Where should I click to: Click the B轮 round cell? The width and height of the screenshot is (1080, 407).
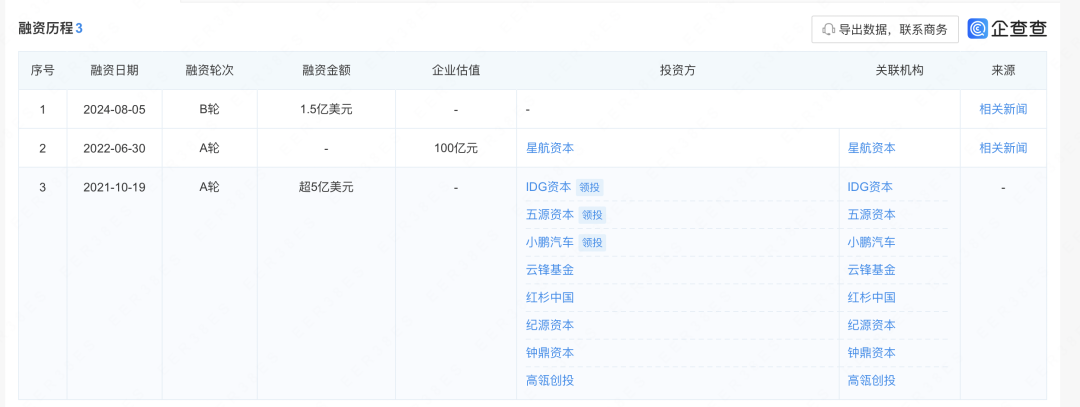click(209, 109)
